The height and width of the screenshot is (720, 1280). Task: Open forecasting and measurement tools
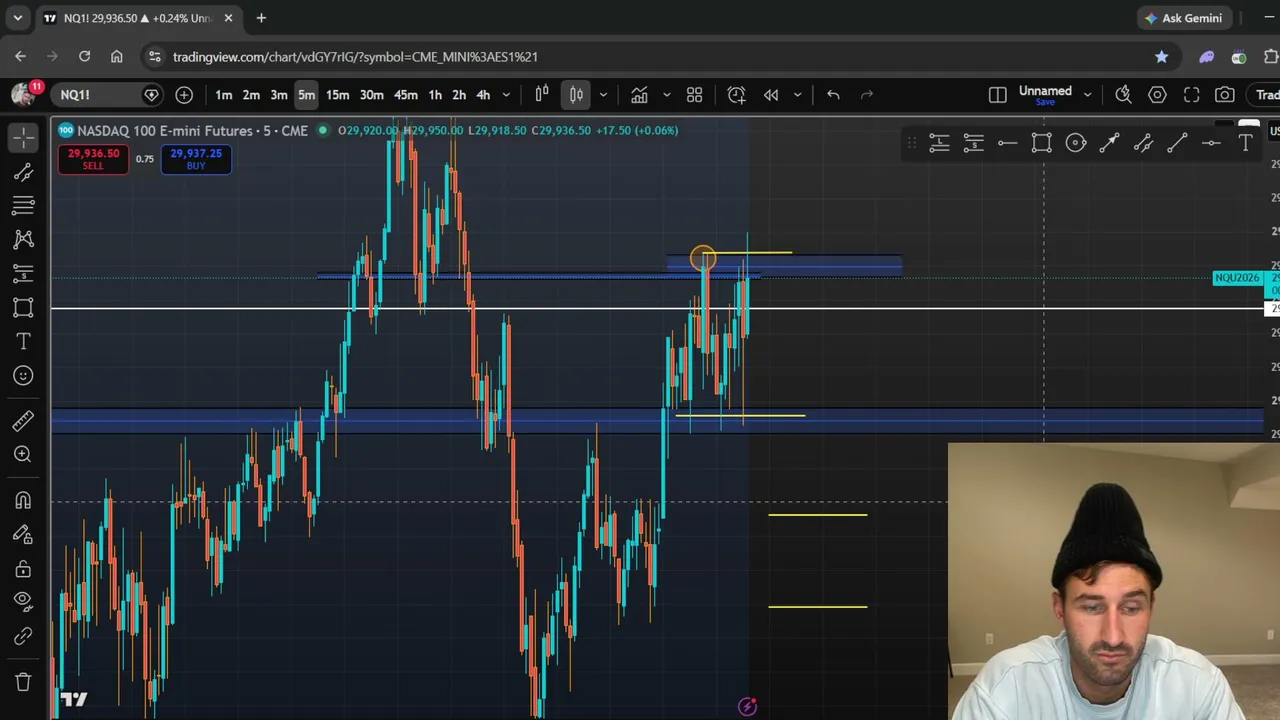coord(23,274)
